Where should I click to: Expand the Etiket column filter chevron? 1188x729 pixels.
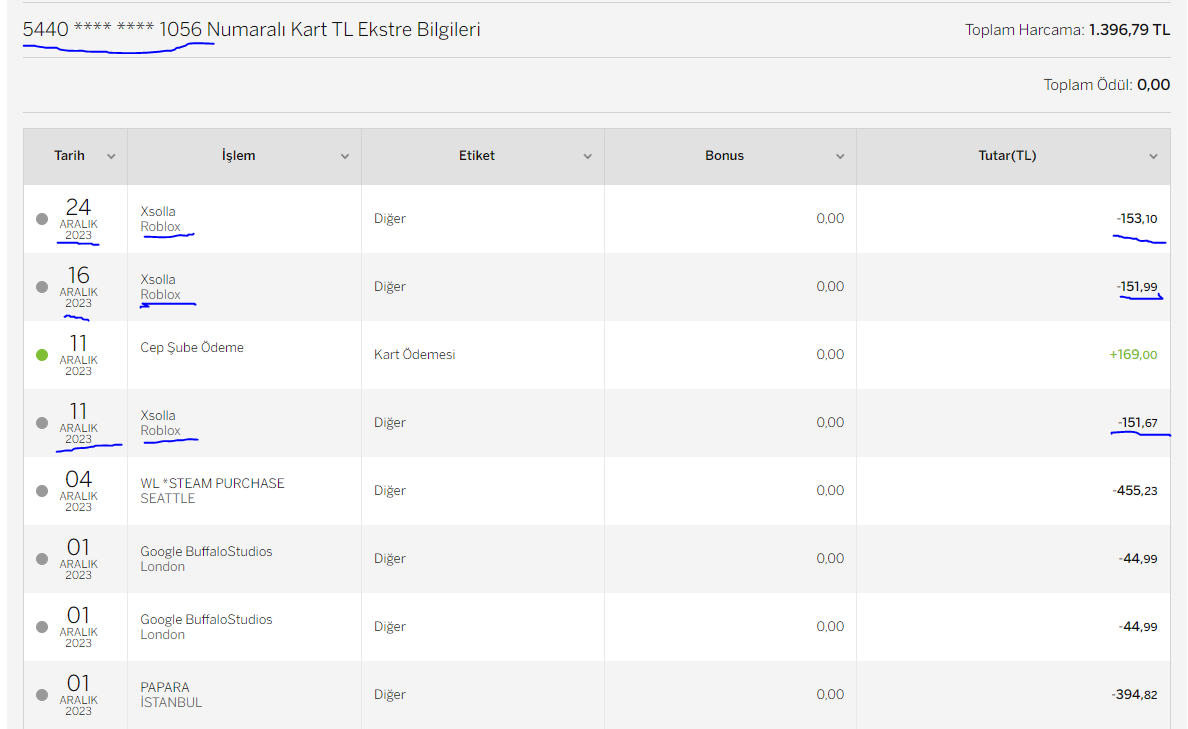point(587,156)
